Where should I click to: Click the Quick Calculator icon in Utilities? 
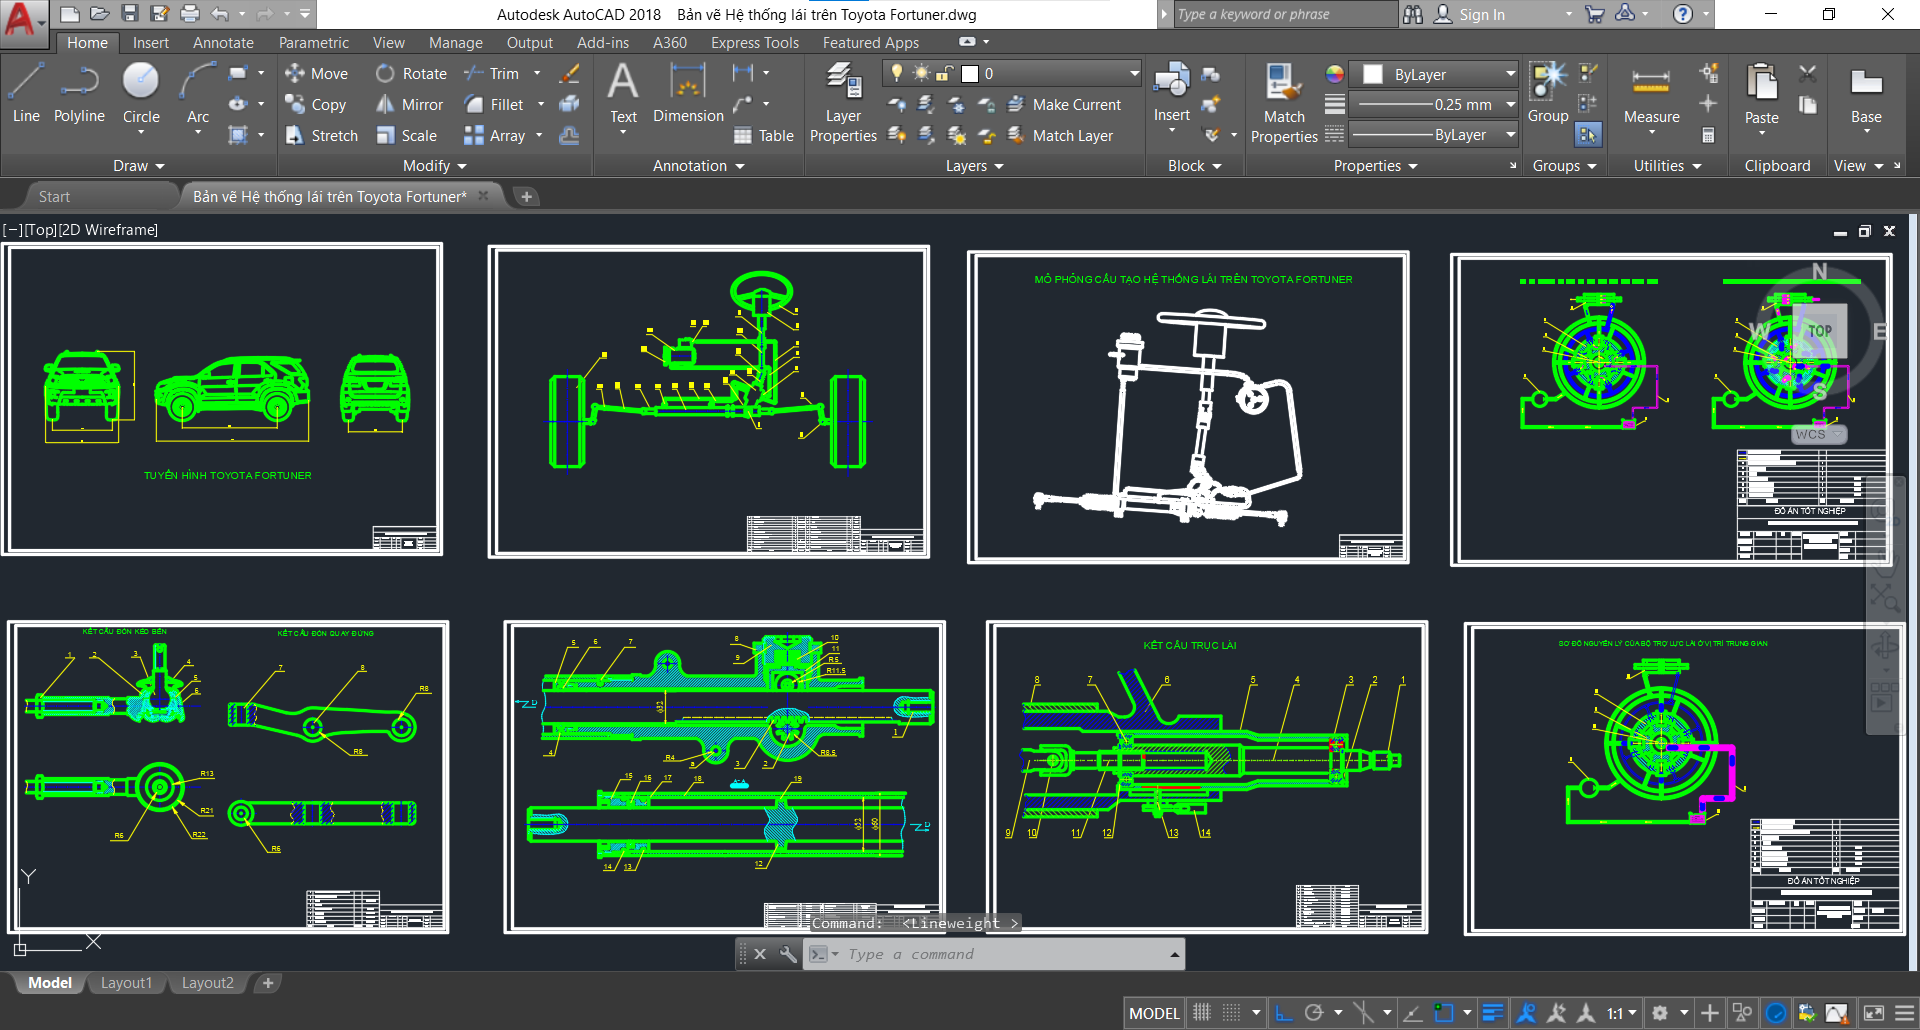[1708, 135]
